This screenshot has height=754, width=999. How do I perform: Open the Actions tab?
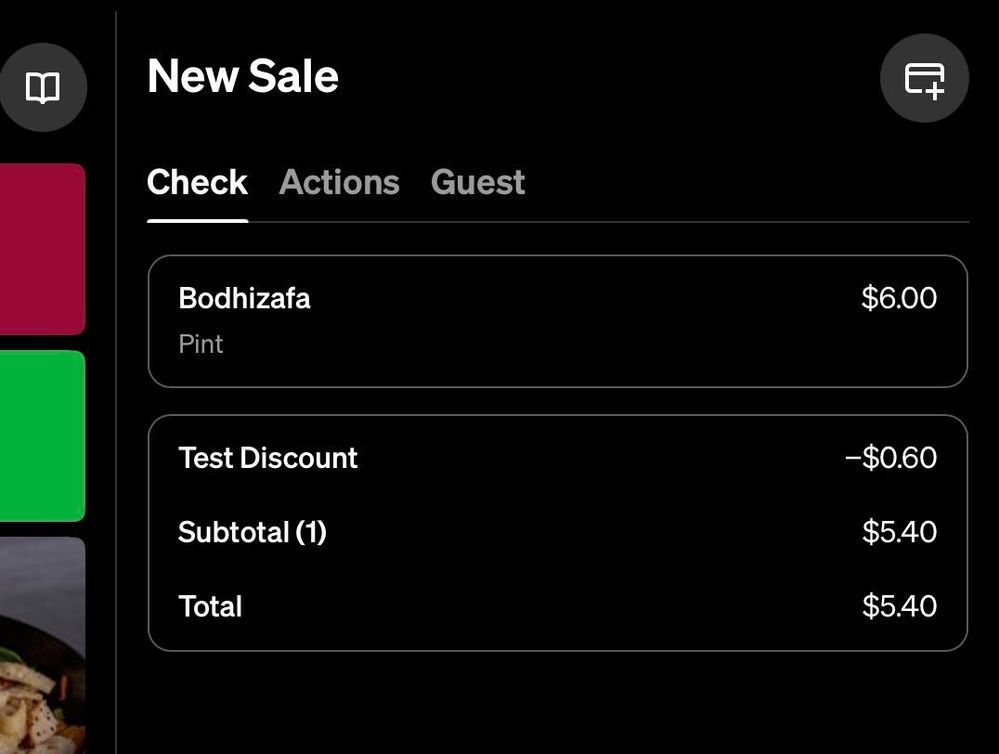[x=339, y=182]
